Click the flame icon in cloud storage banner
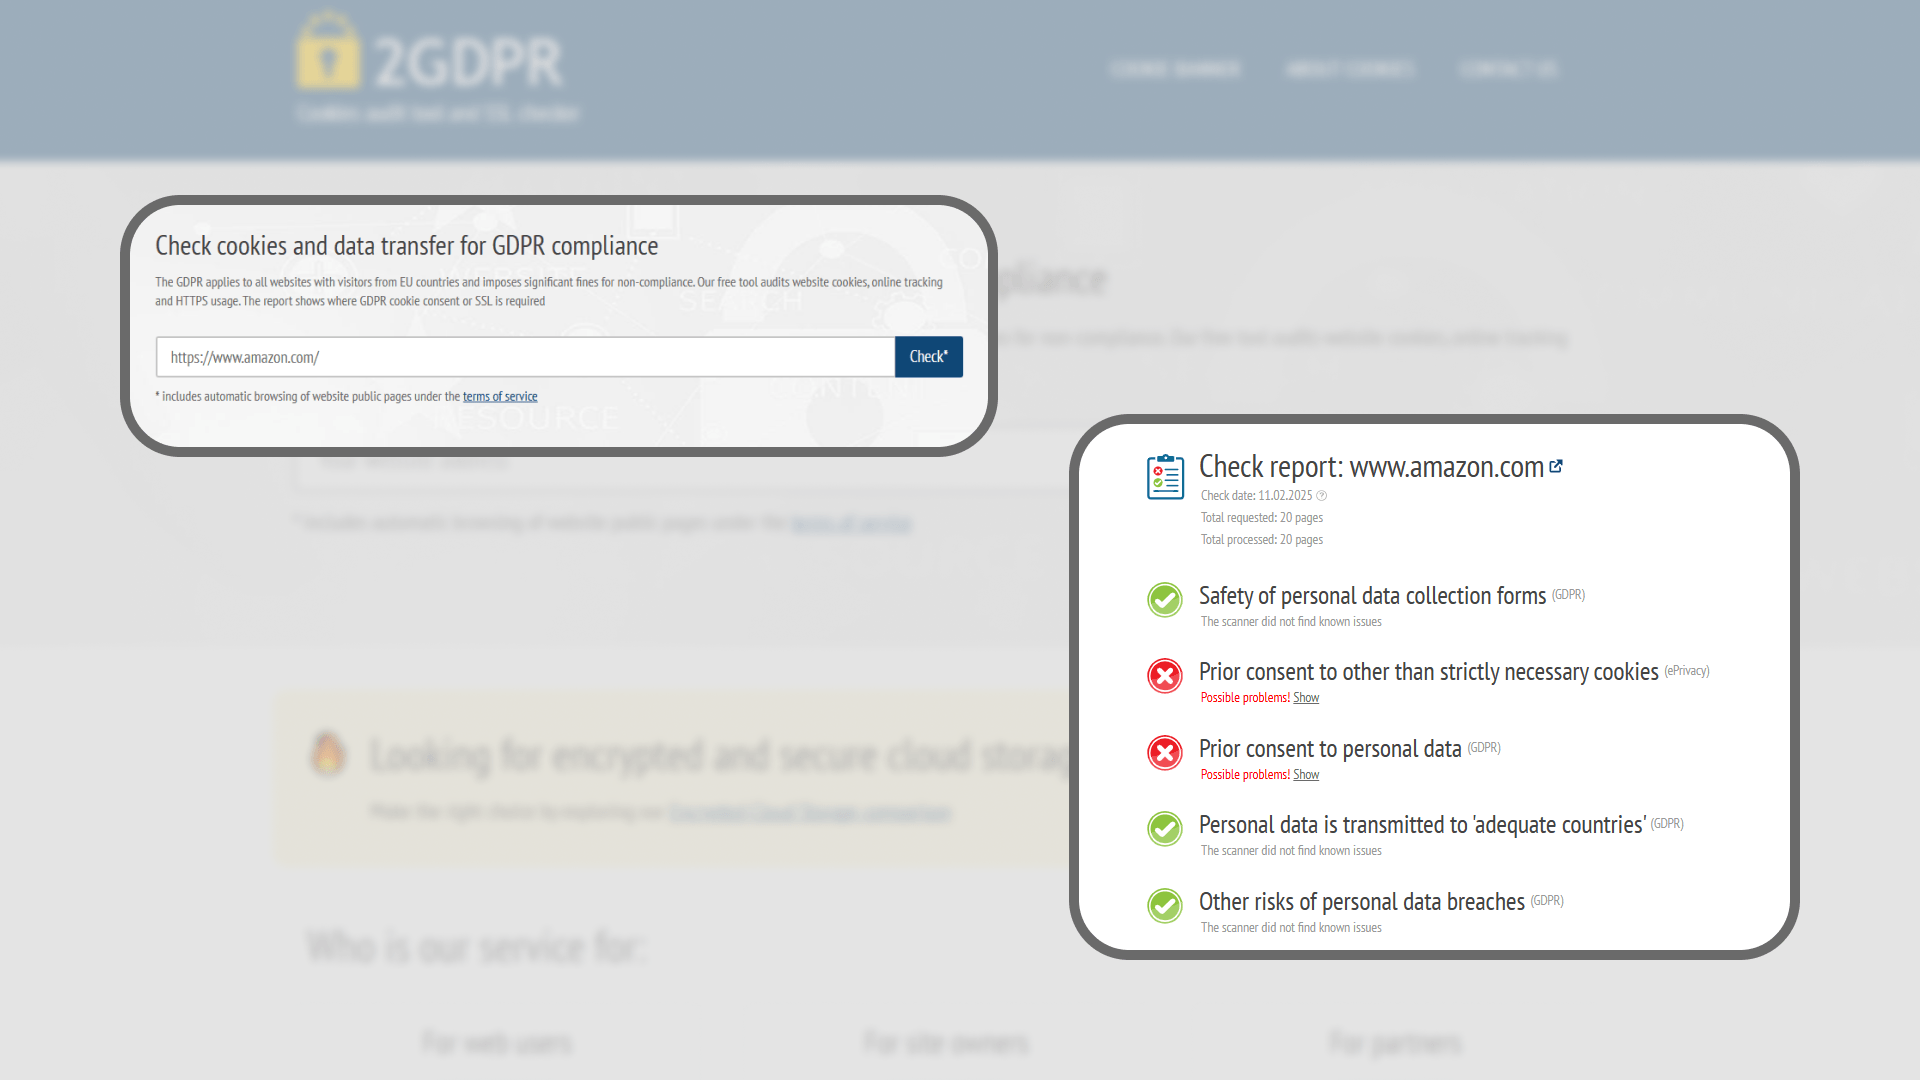The height and width of the screenshot is (1080, 1920). coord(328,754)
